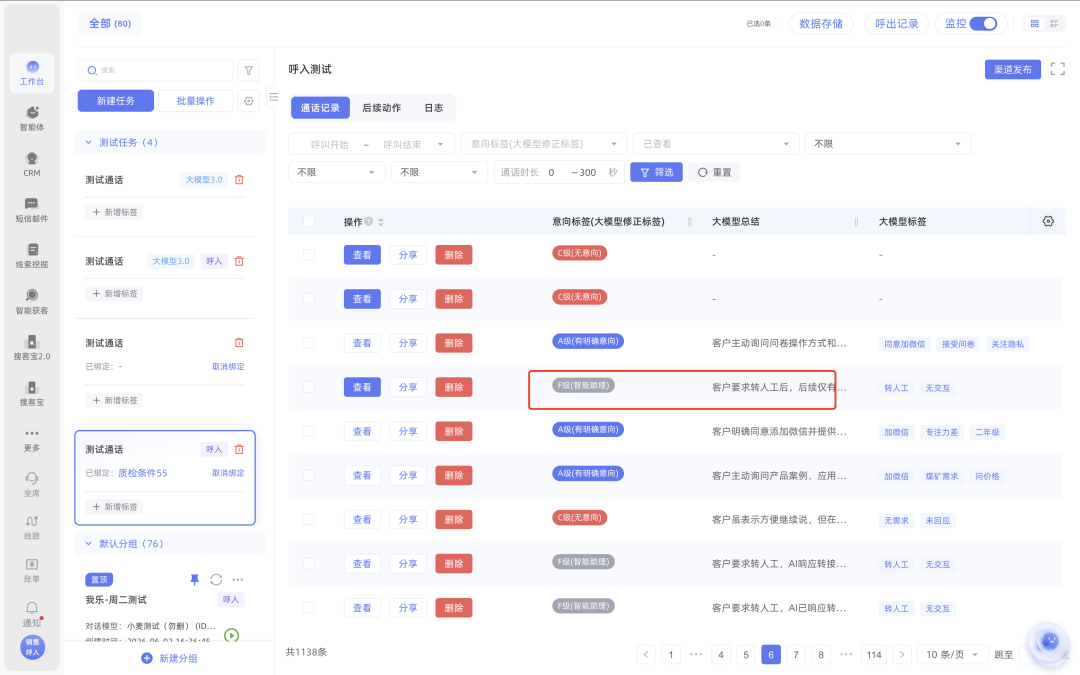Tick checkbox of 客户主动询问产品案例 row
The width and height of the screenshot is (1080, 675).
309,475
